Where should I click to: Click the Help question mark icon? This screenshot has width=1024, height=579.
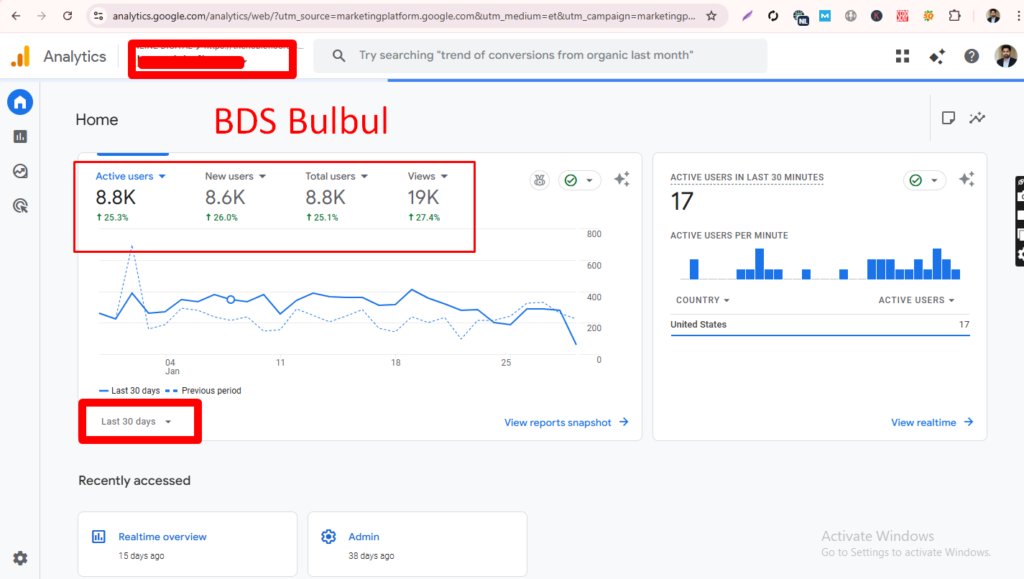pos(970,56)
